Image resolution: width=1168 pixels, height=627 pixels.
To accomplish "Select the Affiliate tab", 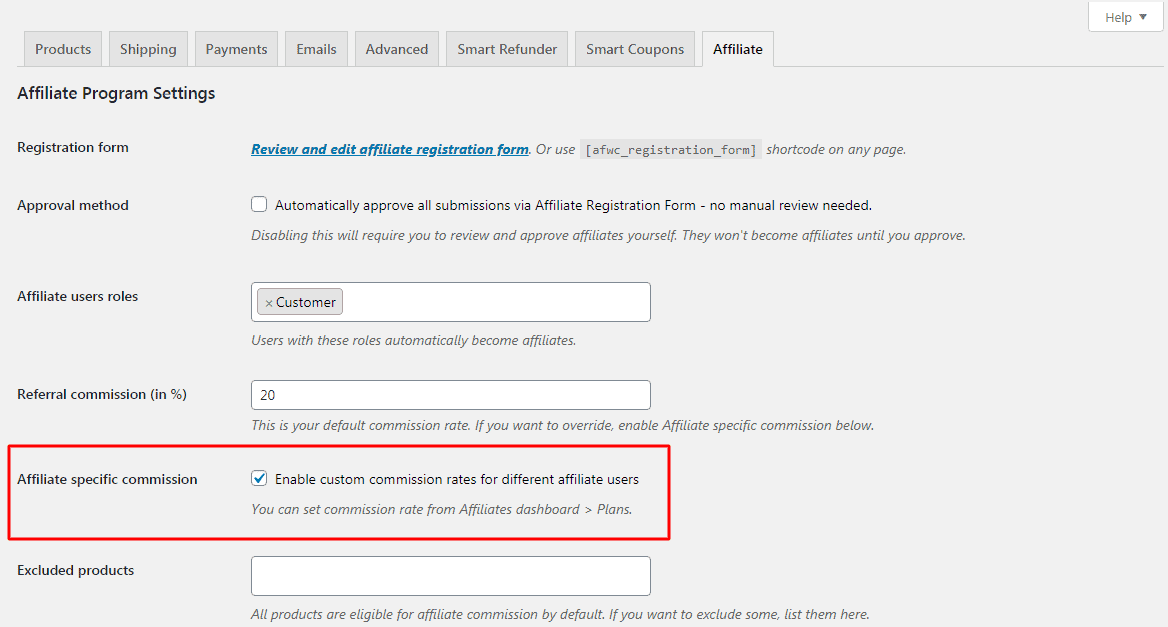I will pos(737,49).
